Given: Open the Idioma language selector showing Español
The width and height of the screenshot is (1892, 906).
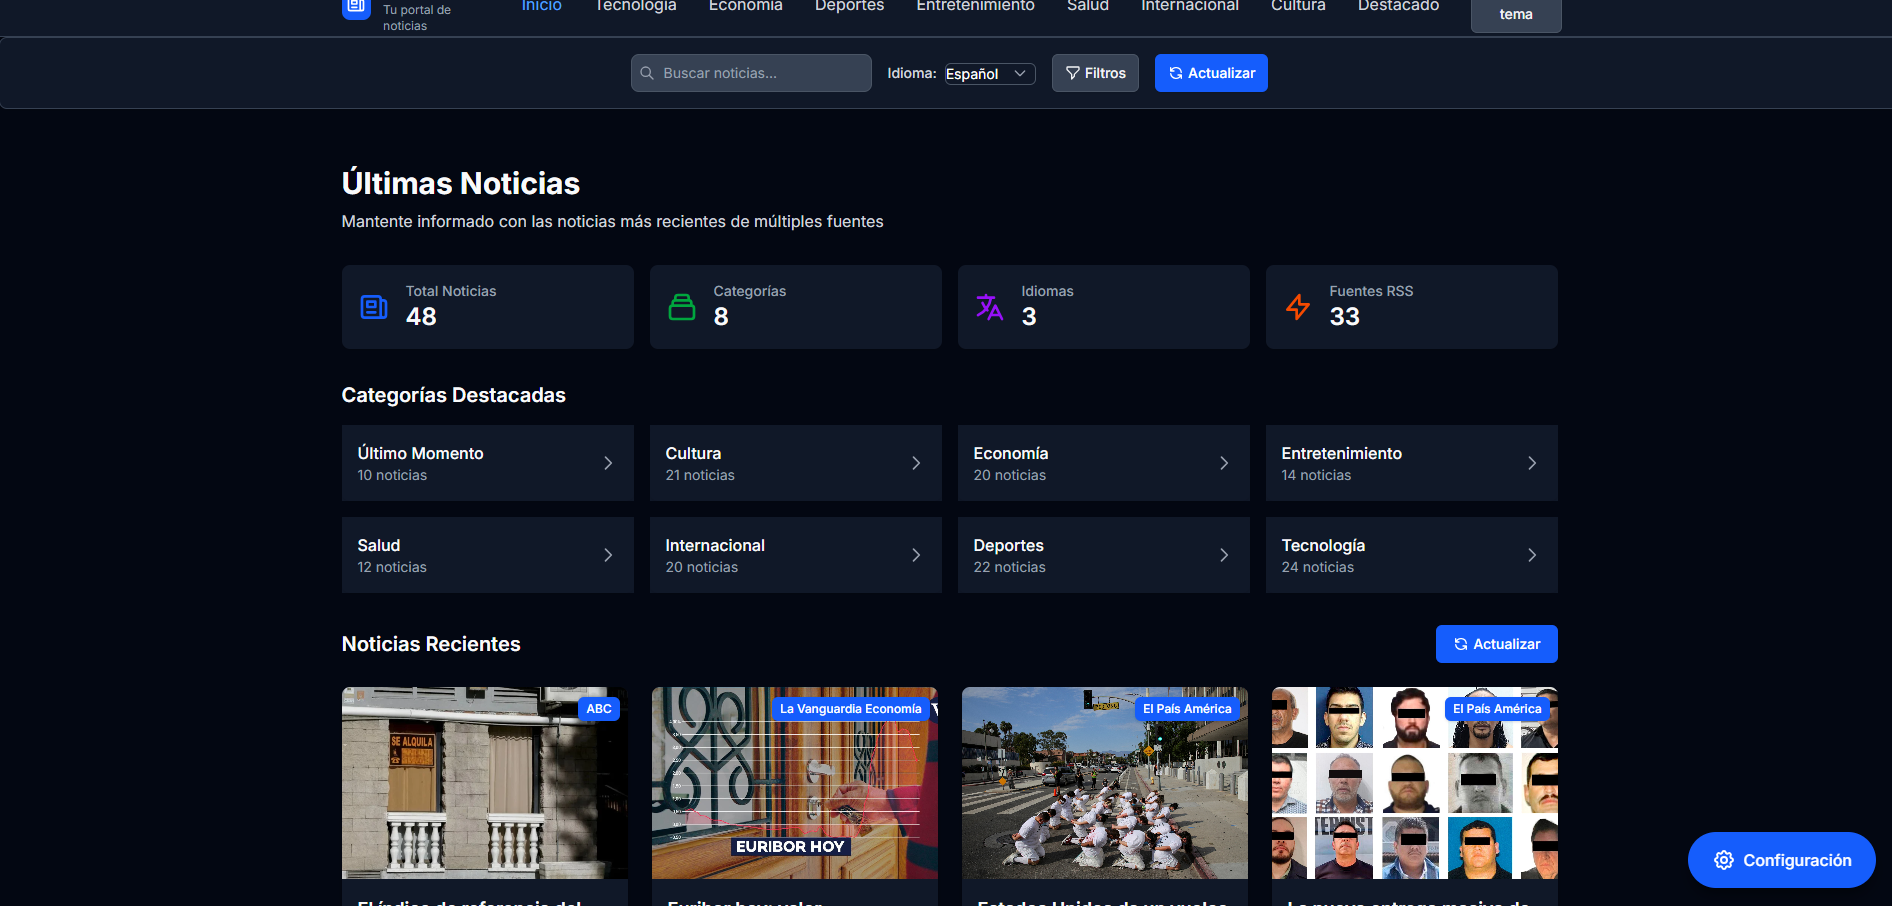Looking at the screenshot, I should [988, 73].
